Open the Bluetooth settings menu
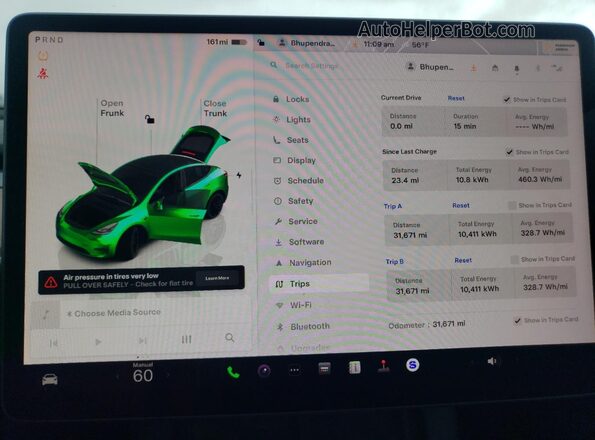This screenshot has height=440, width=595. 303,326
